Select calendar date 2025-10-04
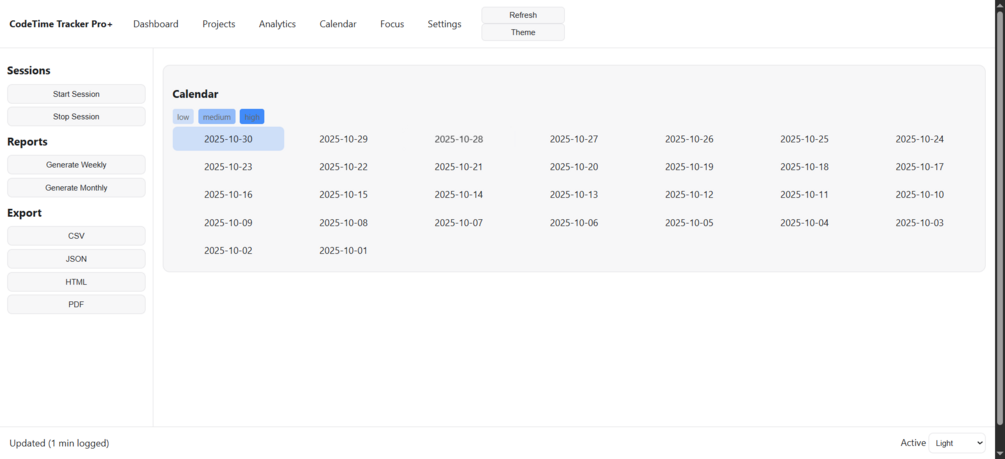 coord(804,223)
